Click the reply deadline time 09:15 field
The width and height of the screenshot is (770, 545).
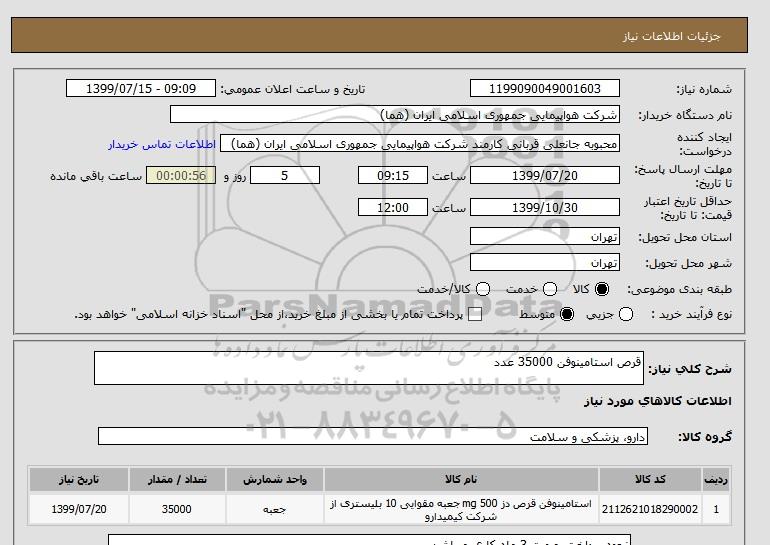(x=393, y=175)
